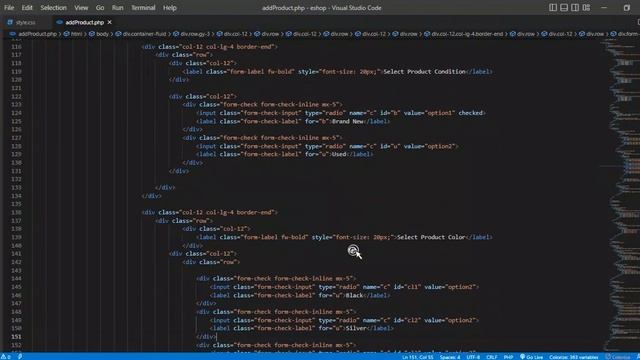The width and height of the screenshot is (640, 360).
Task: Open the Edit menu
Action: point(27,8)
